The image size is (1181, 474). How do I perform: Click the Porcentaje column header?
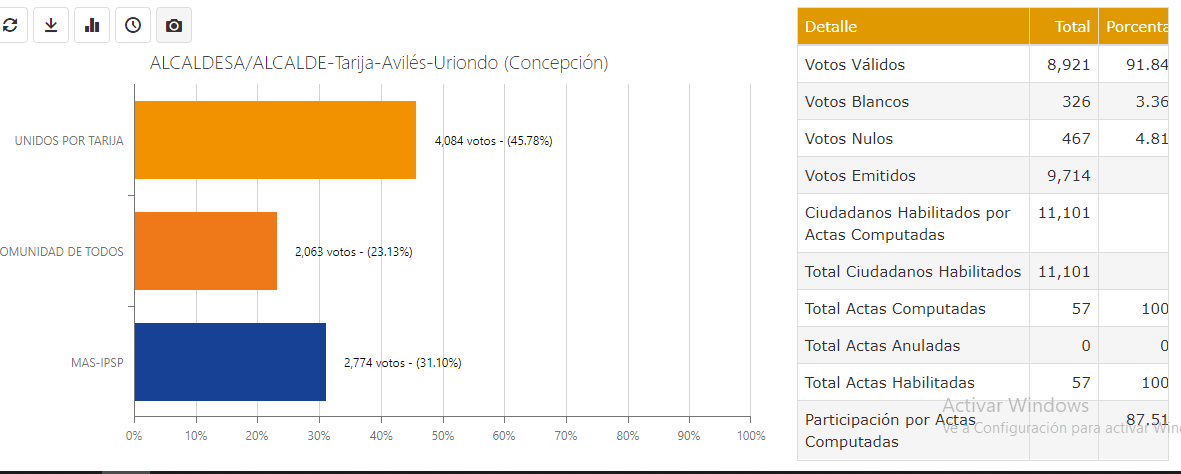coord(1137,27)
